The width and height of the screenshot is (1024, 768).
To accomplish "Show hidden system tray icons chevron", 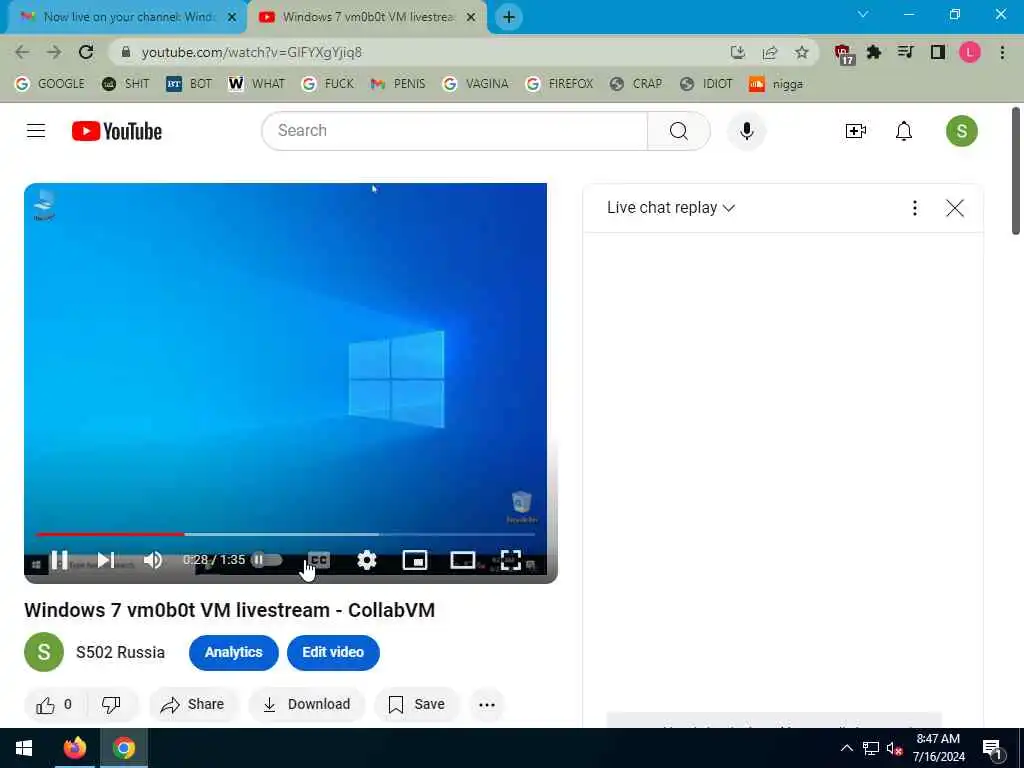I will (x=846, y=748).
